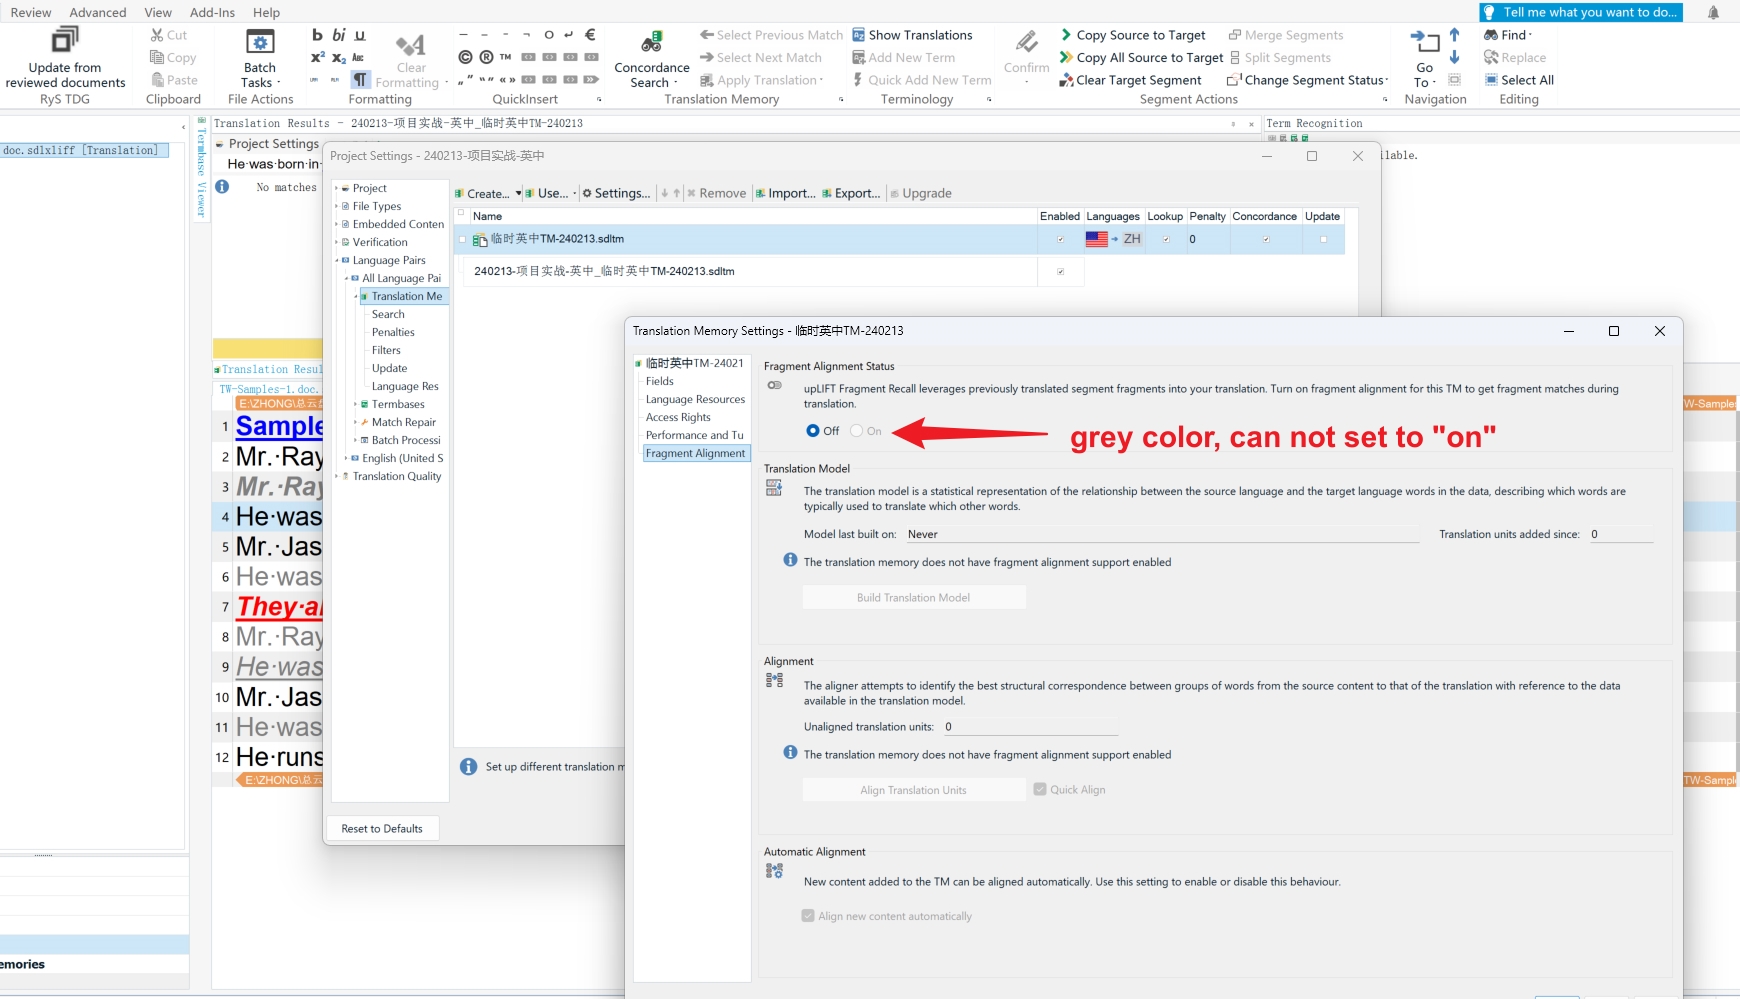Expand the Project tree node
The height and width of the screenshot is (999, 1740).
(336, 188)
